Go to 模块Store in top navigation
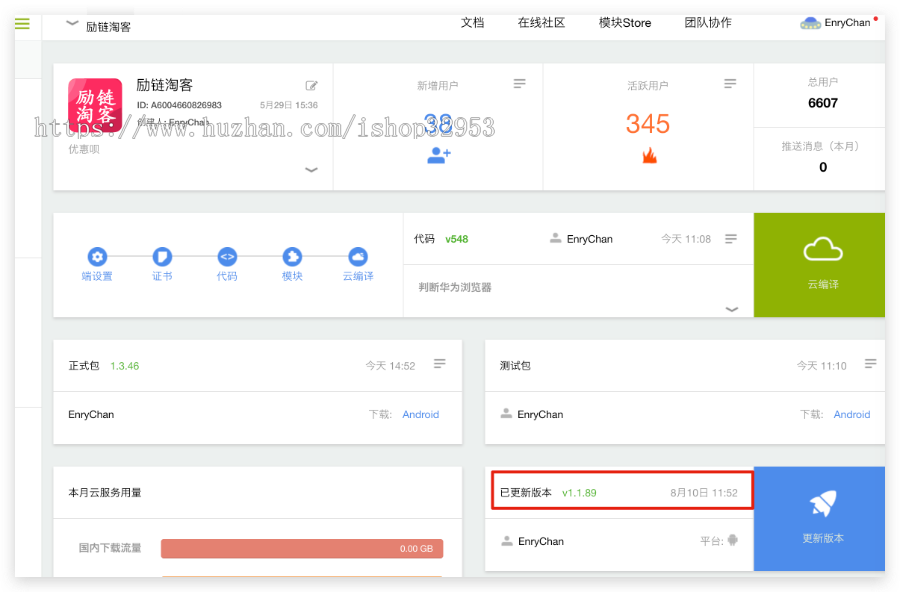 (x=624, y=23)
